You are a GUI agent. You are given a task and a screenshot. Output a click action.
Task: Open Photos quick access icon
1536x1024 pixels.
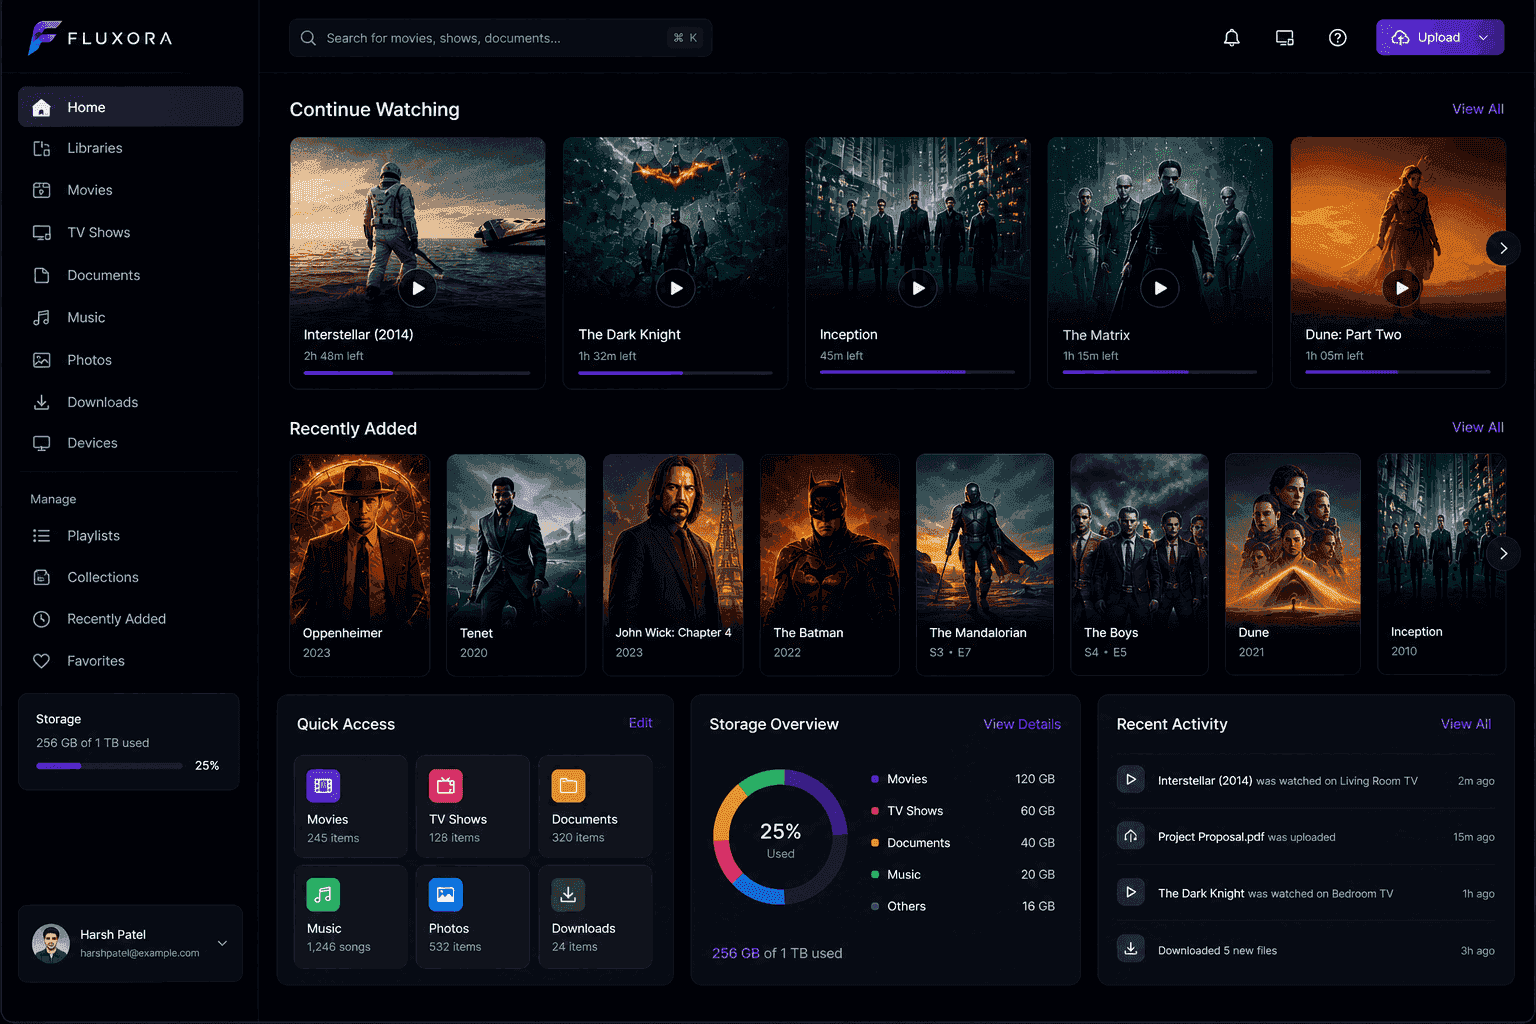point(446,895)
